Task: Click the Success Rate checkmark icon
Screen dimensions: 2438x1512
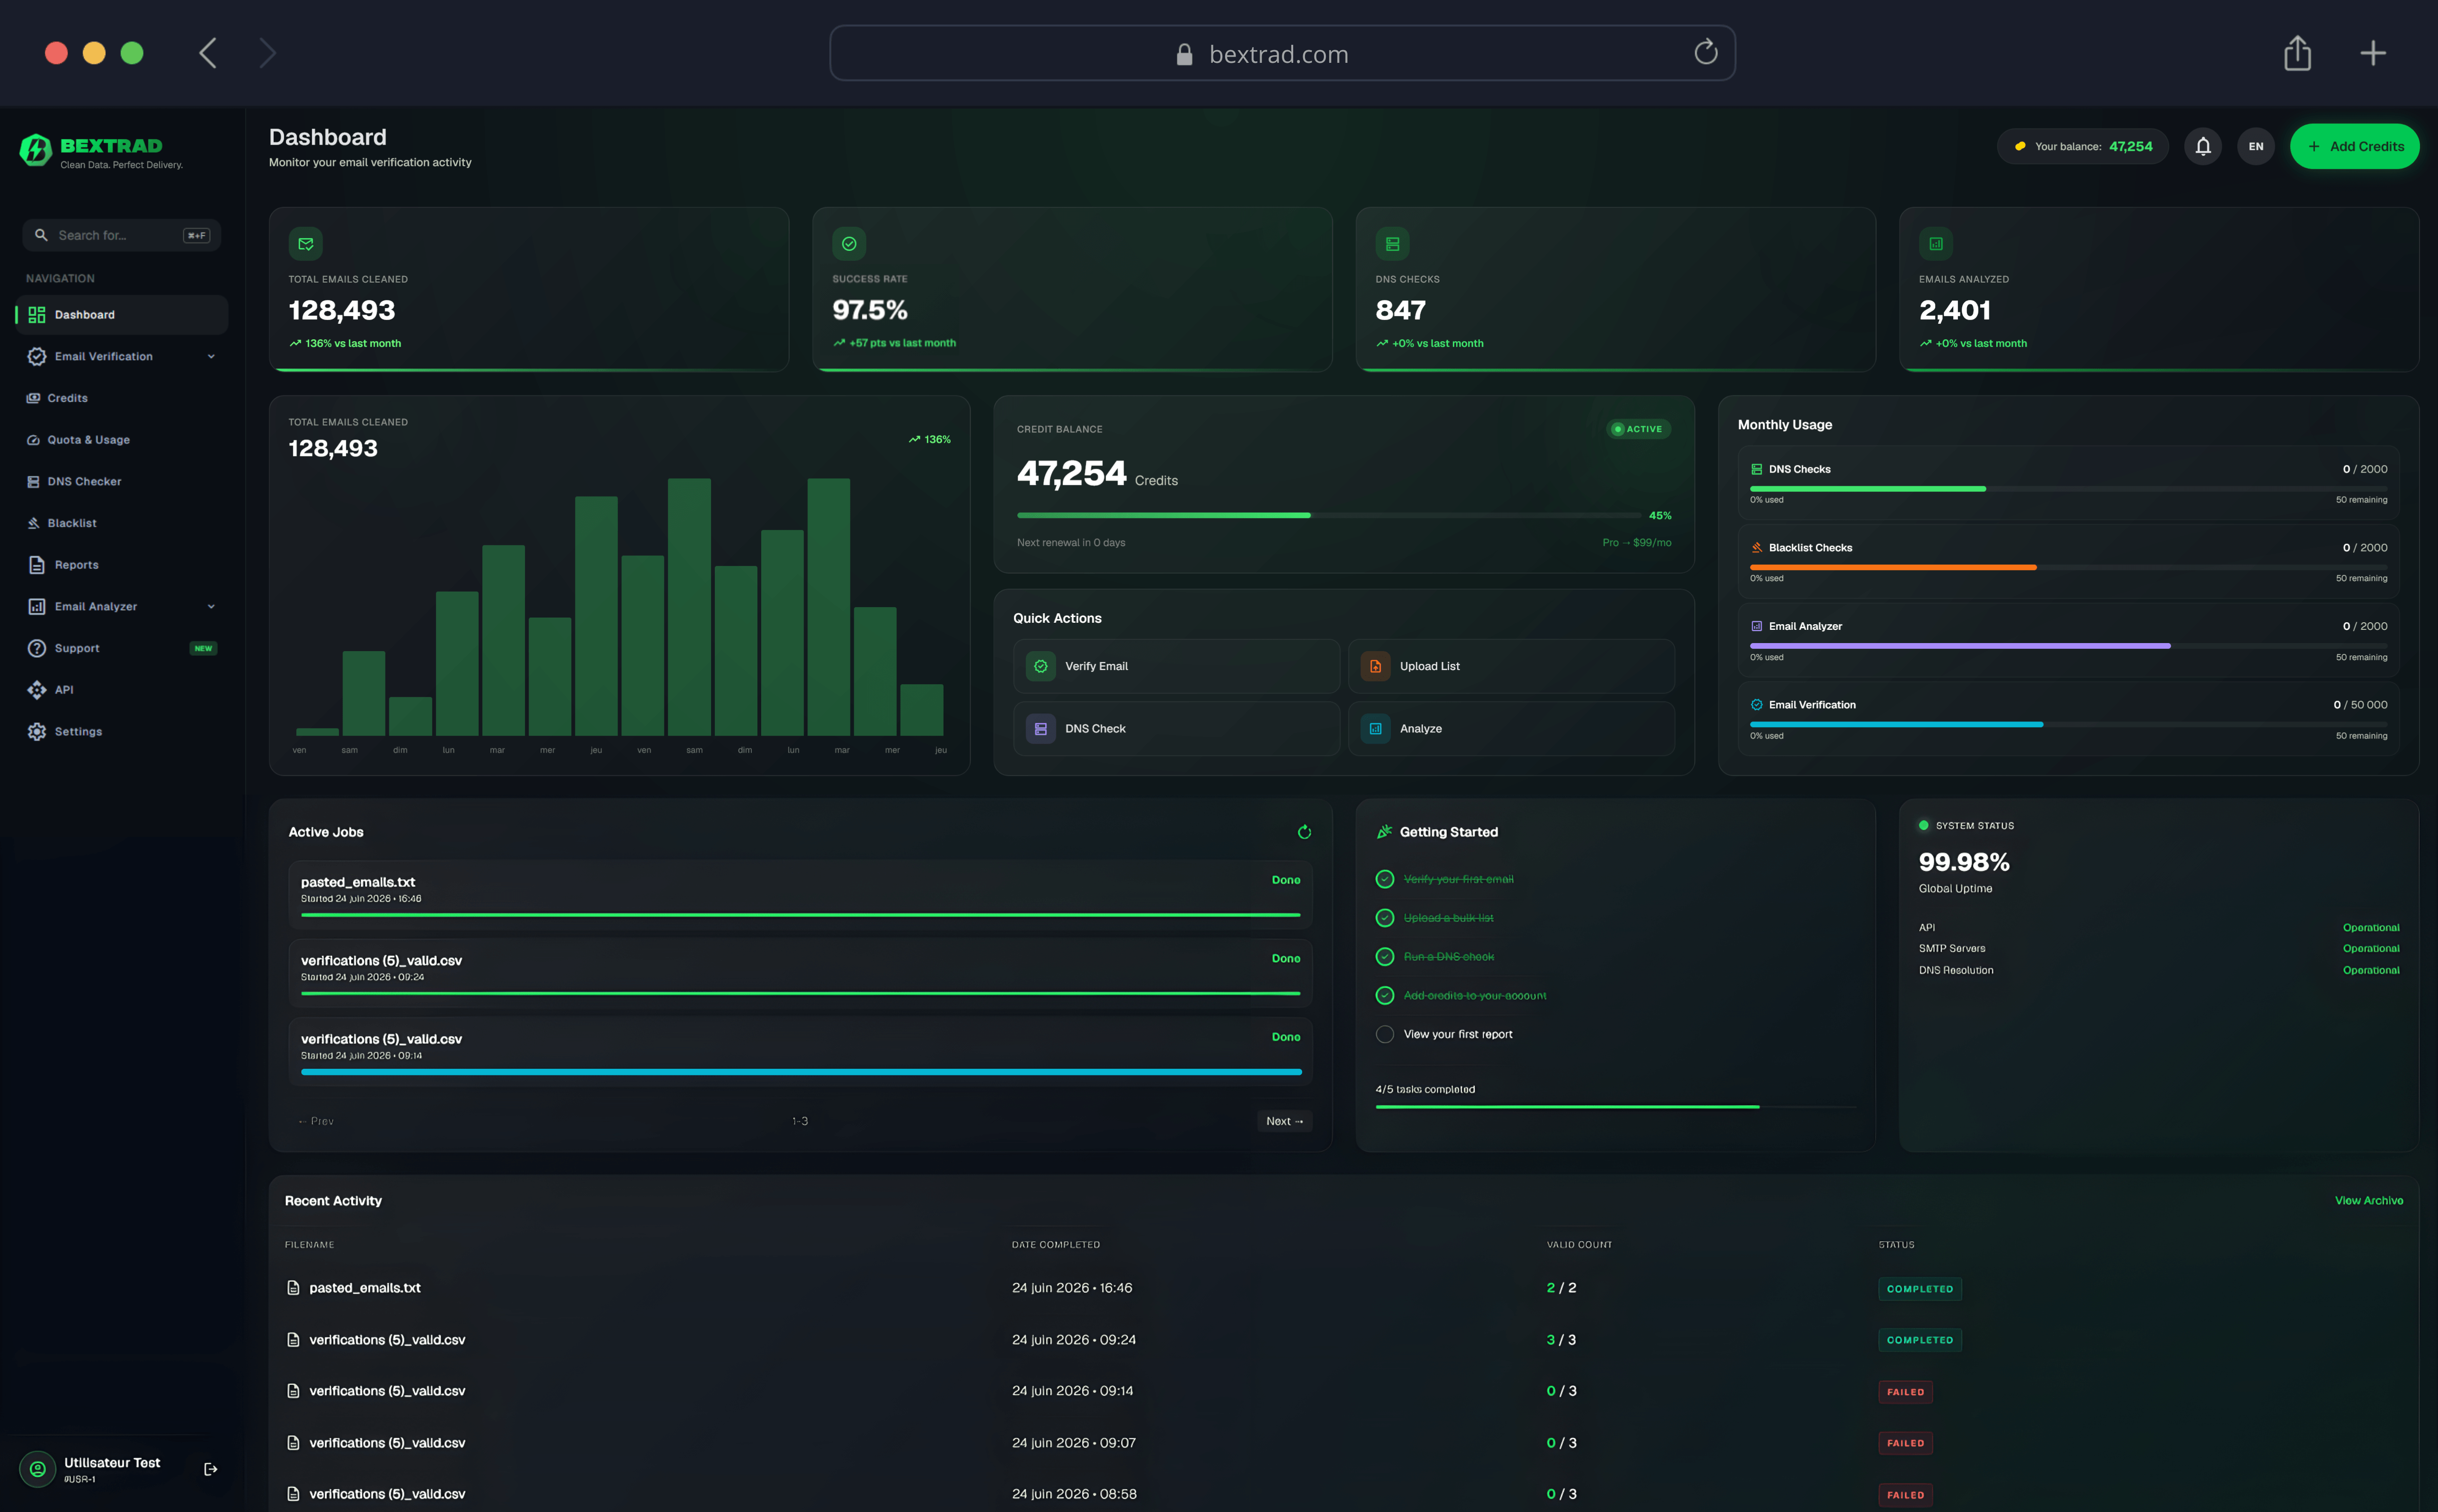Action: pos(849,243)
